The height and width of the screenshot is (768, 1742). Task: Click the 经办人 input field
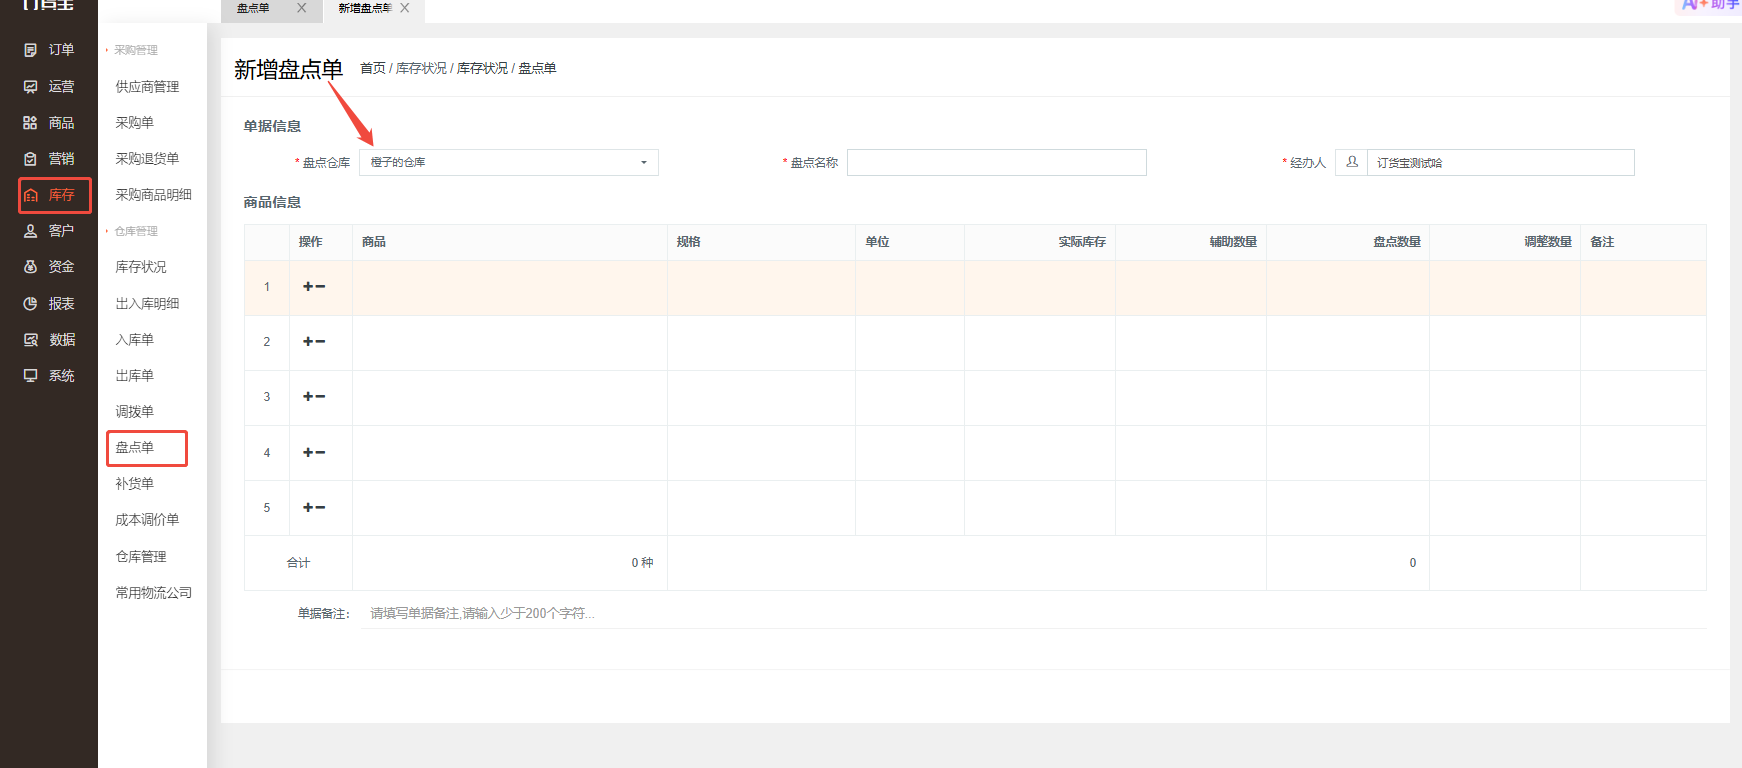1500,162
